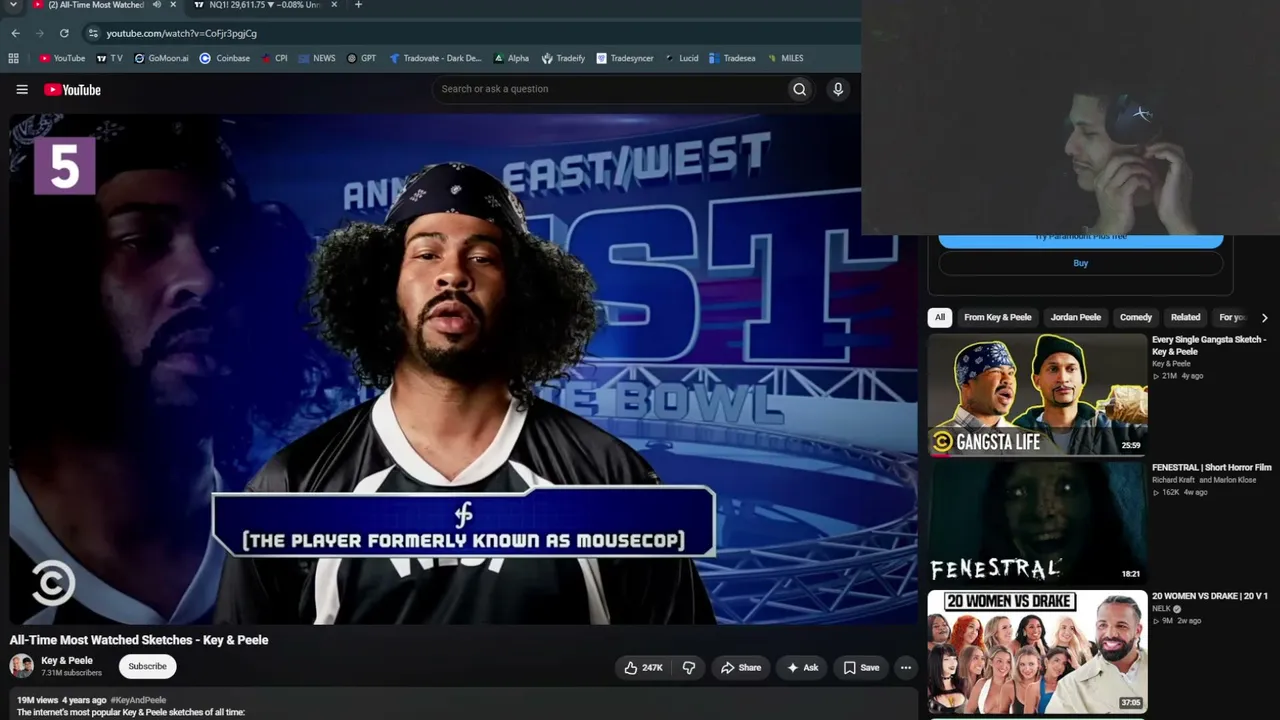This screenshot has width=1280, height=720.
Task: Go back in browser history
Action: coord(15,33)
